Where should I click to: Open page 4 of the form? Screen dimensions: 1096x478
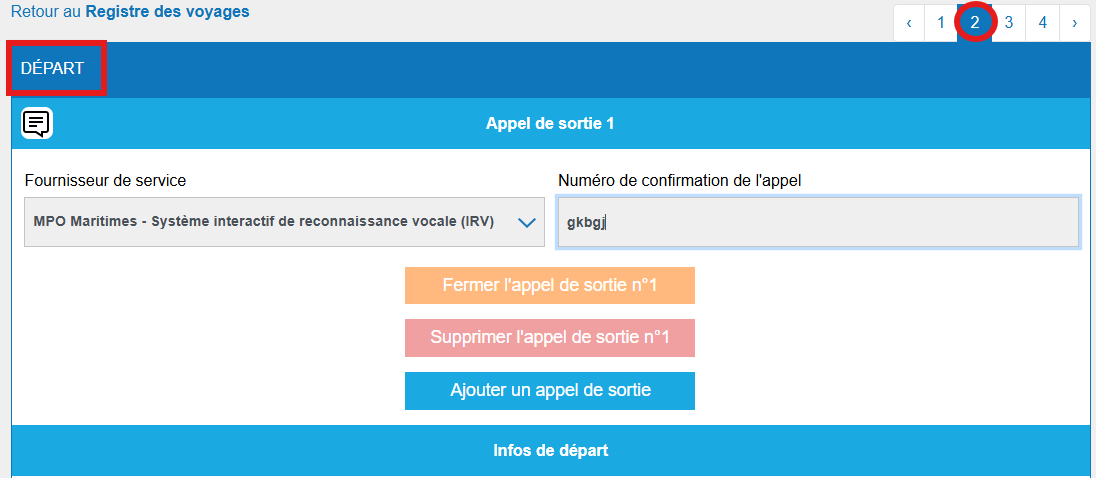[1042, 23]
